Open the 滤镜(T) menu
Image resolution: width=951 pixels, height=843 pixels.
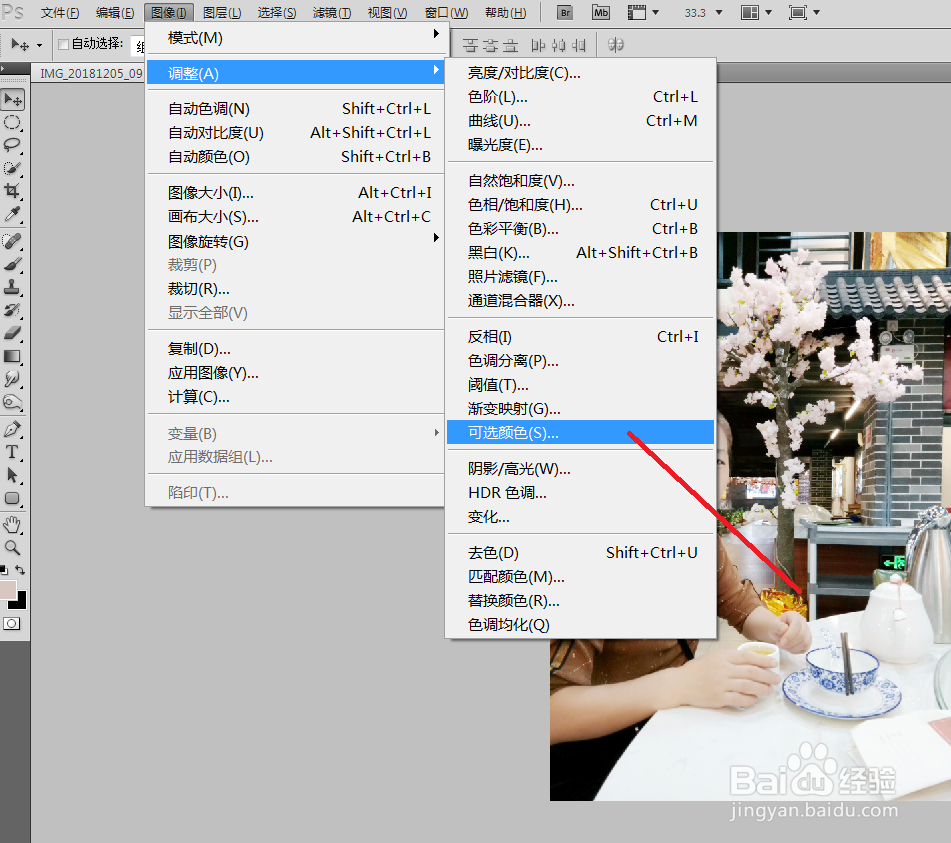coord(332,13)
